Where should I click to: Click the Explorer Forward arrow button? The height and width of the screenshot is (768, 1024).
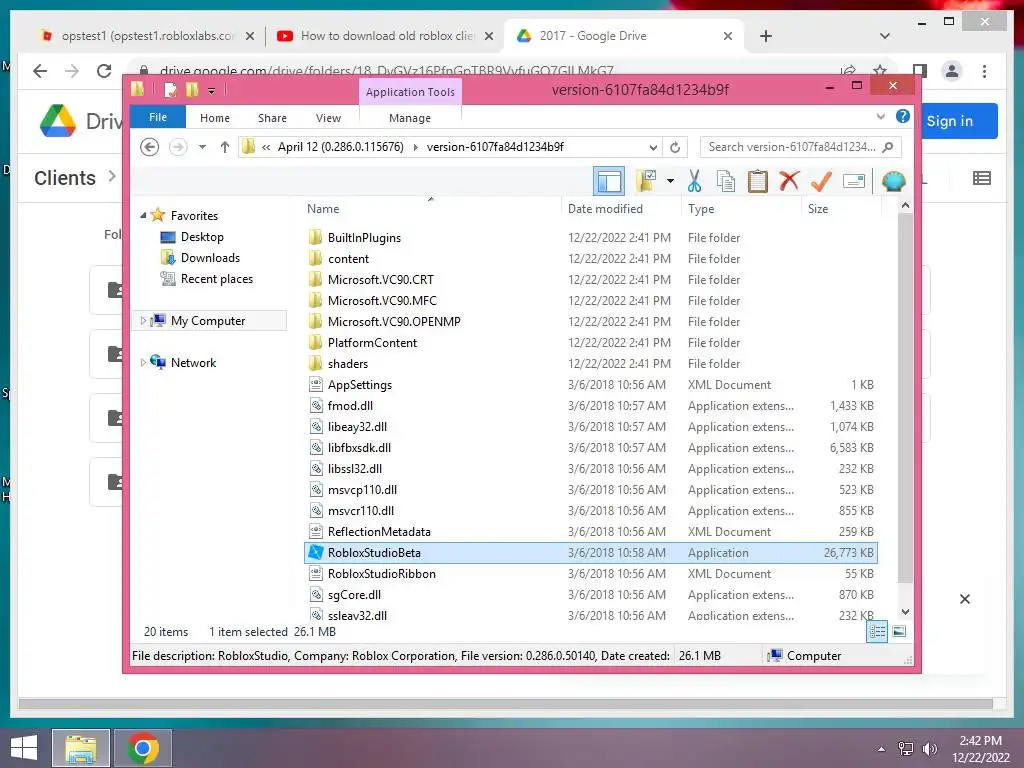pyautogui.click(x=178, y=147)
